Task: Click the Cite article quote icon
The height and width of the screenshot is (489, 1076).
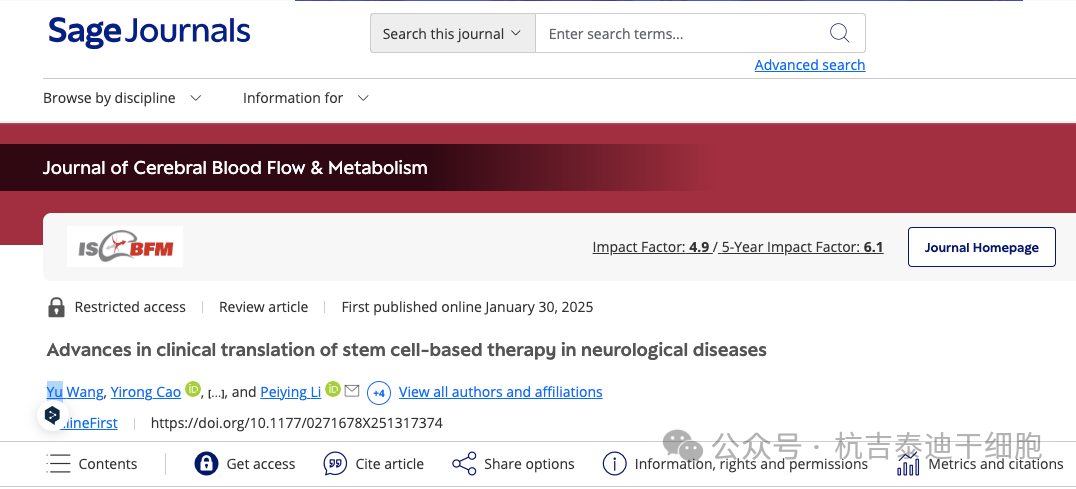Action: coord(335,464)
